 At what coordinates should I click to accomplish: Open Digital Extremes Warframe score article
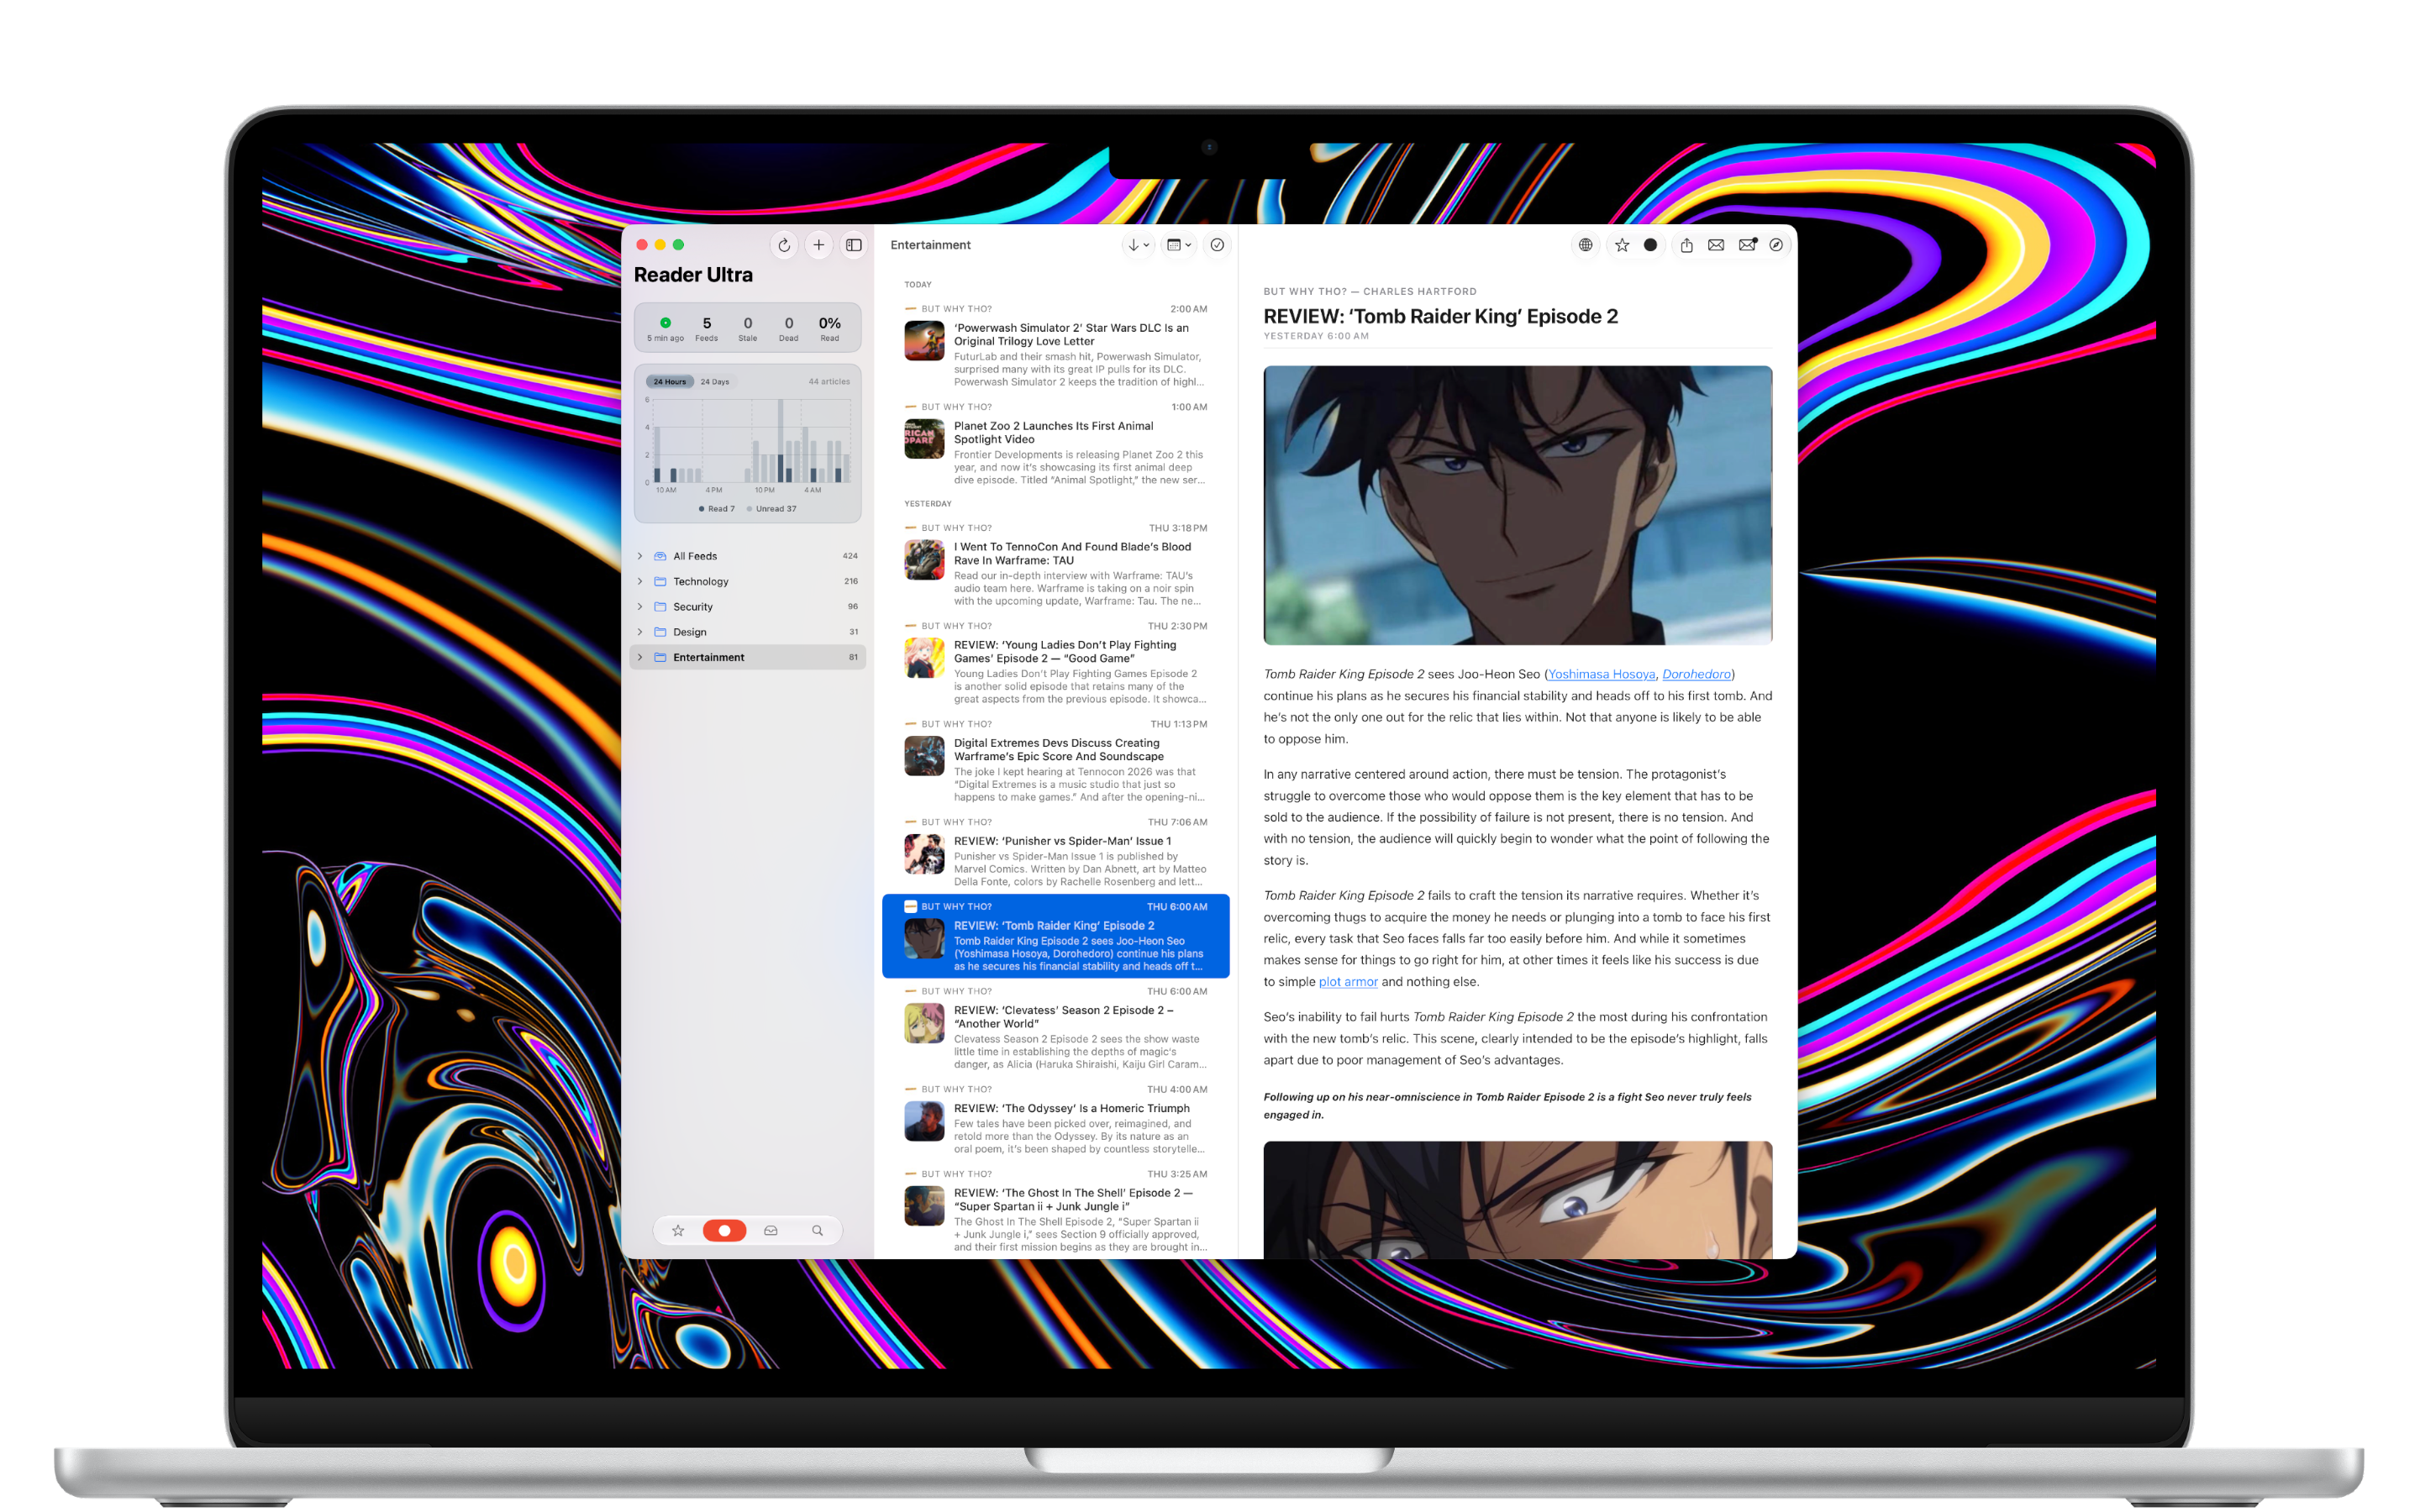(1055, 760)
